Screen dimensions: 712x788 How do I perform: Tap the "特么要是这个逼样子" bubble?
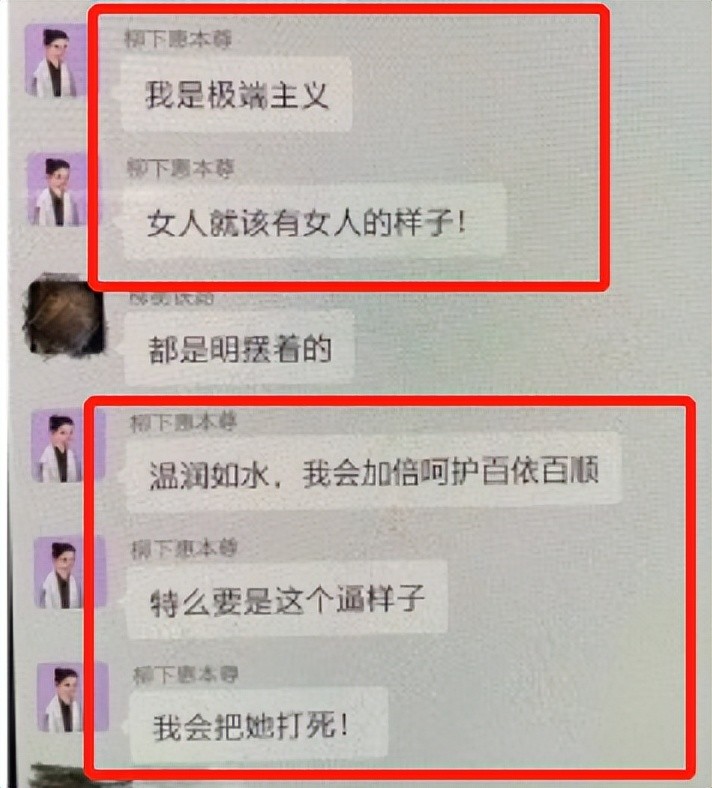coord(287,599)
